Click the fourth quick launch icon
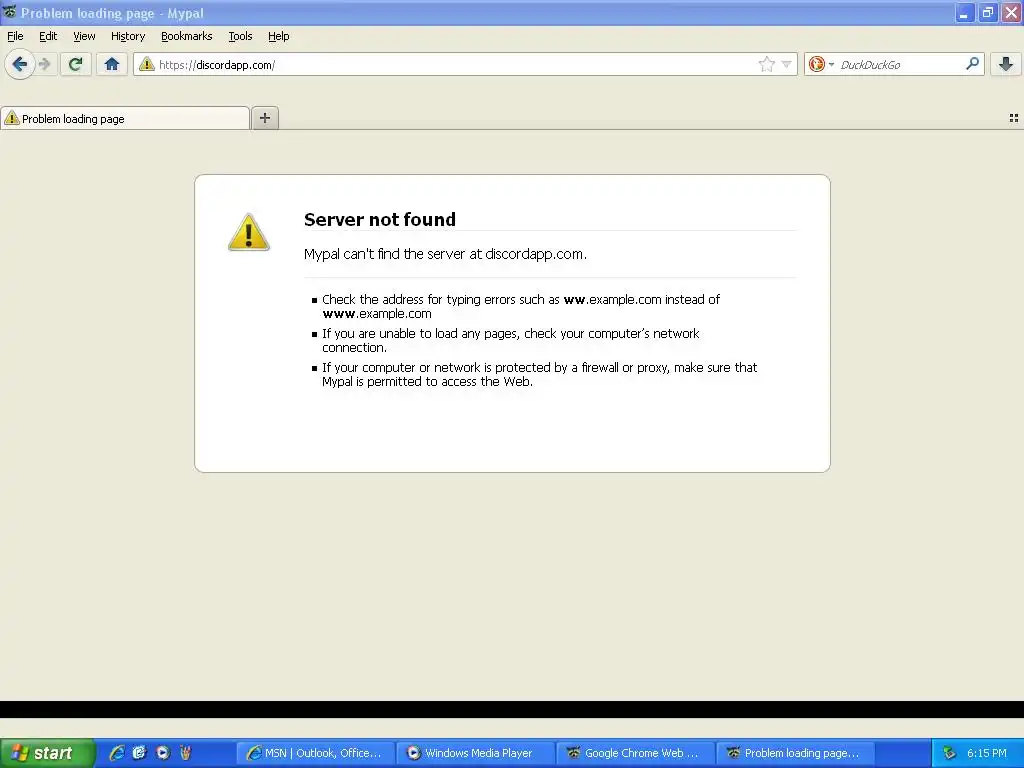The height and width of the screenshot is (768, 1024). (x=185, y=753)
